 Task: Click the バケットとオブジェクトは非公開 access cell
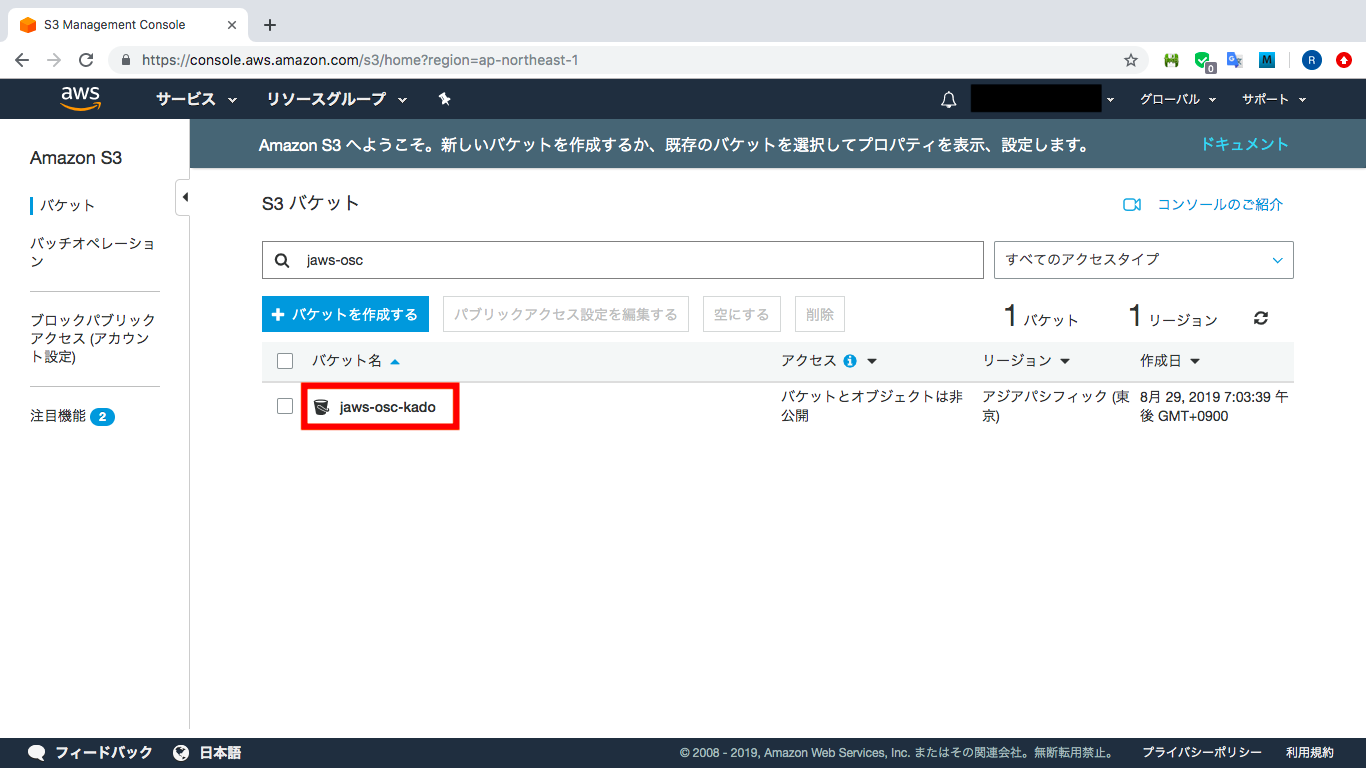tap(872, 406)
